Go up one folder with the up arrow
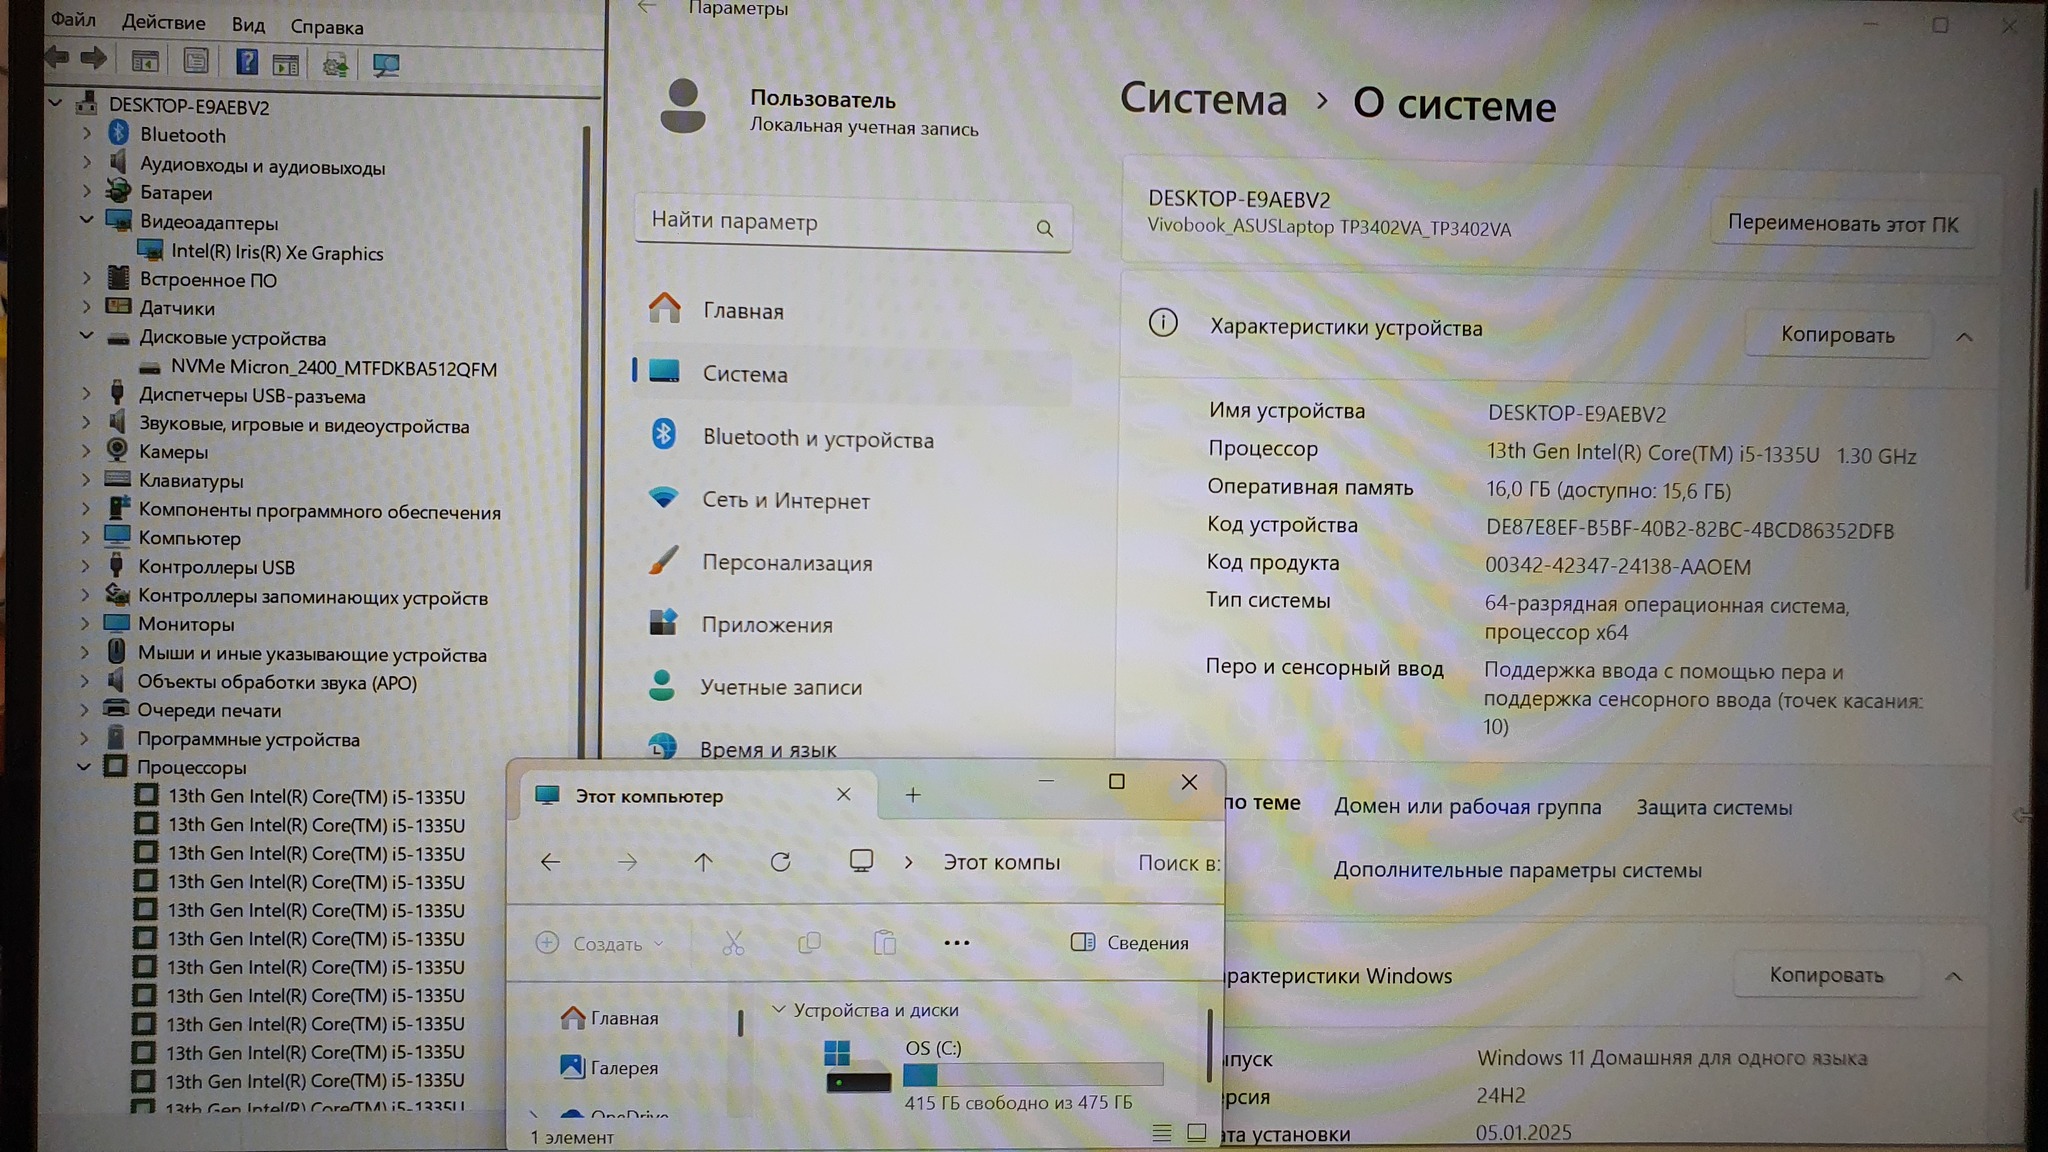Image resolution: width=2048 pixels, height=1152 pixels. [703, 862]
